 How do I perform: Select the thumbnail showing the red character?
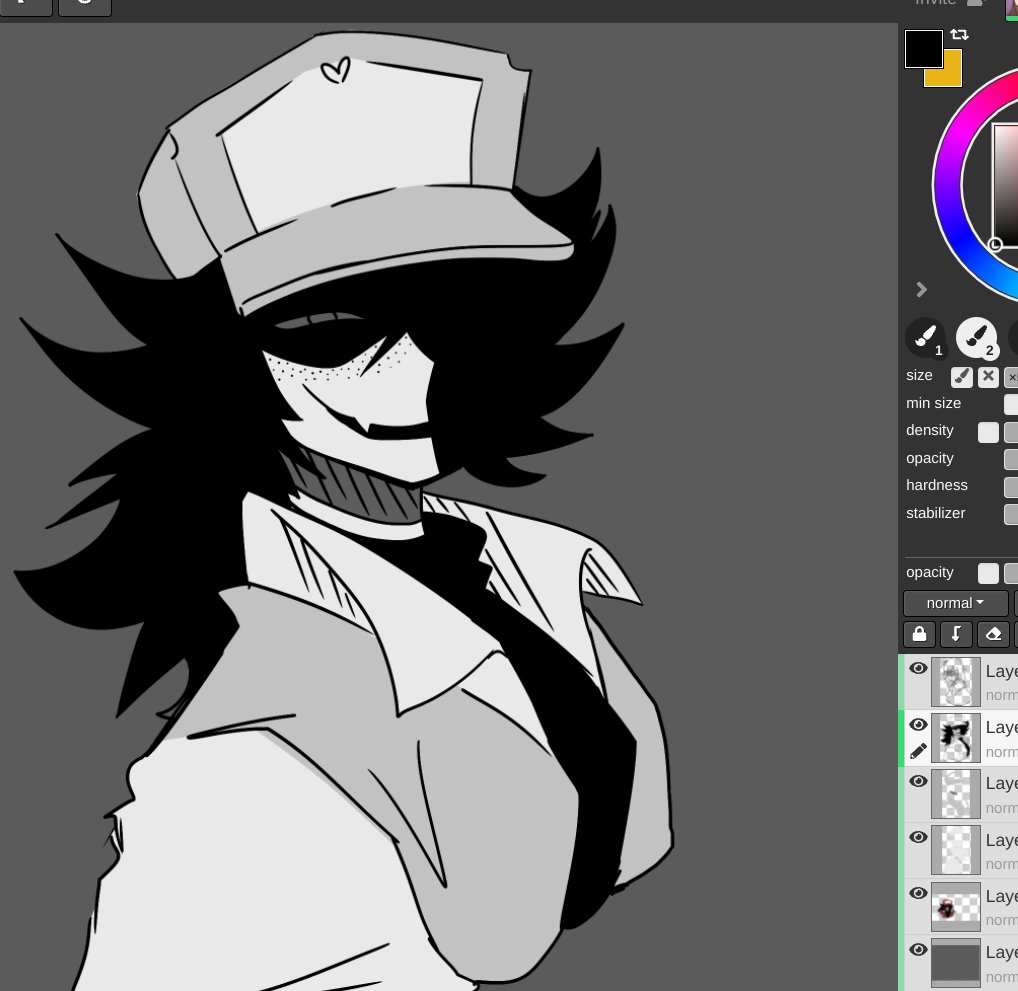pos(956,907)
